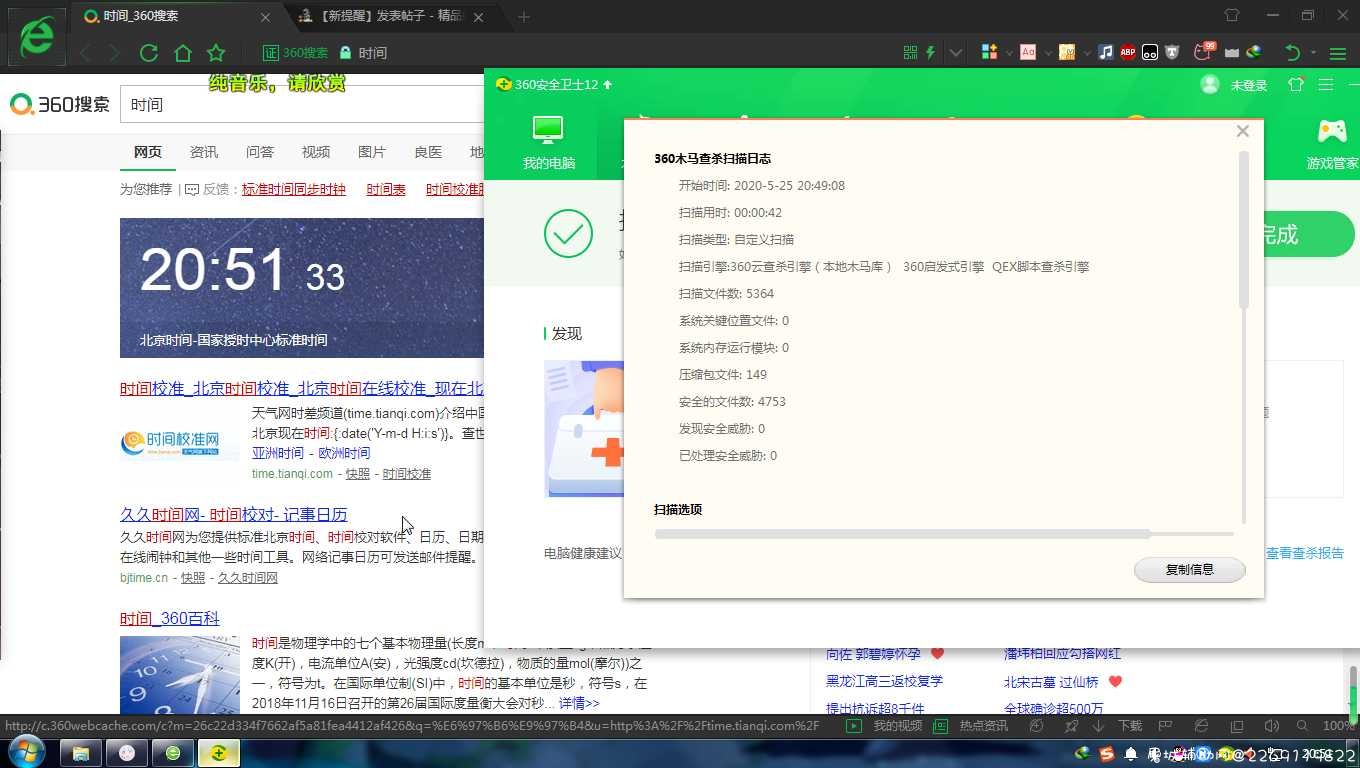Open the 360安全卫士 hamburger menu
The width and height of the screenshot is (1360, 768).
tap(1326, 85)
